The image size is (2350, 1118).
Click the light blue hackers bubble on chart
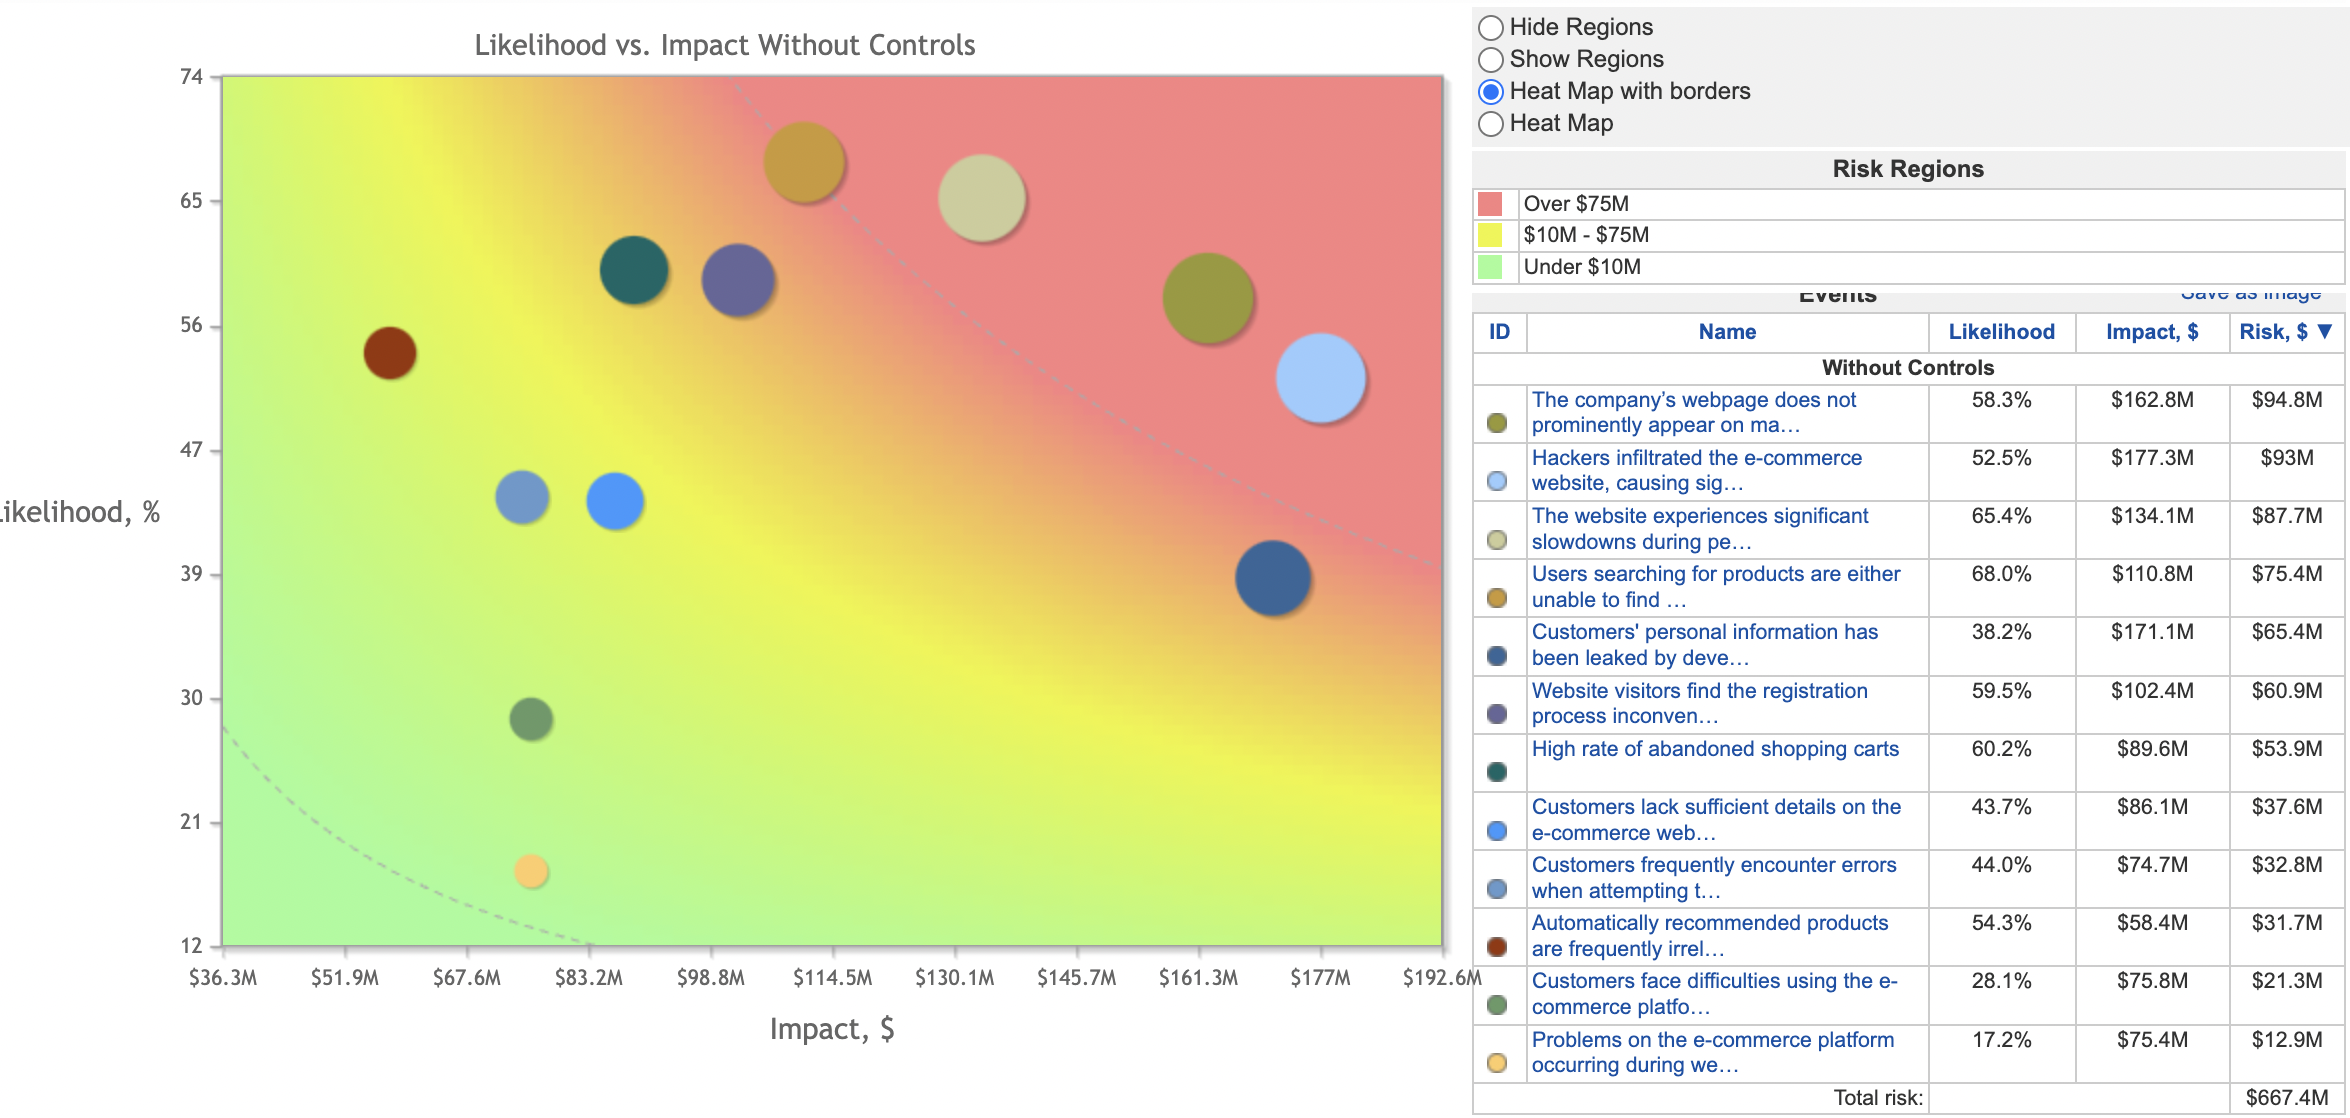coord(1320,378)
